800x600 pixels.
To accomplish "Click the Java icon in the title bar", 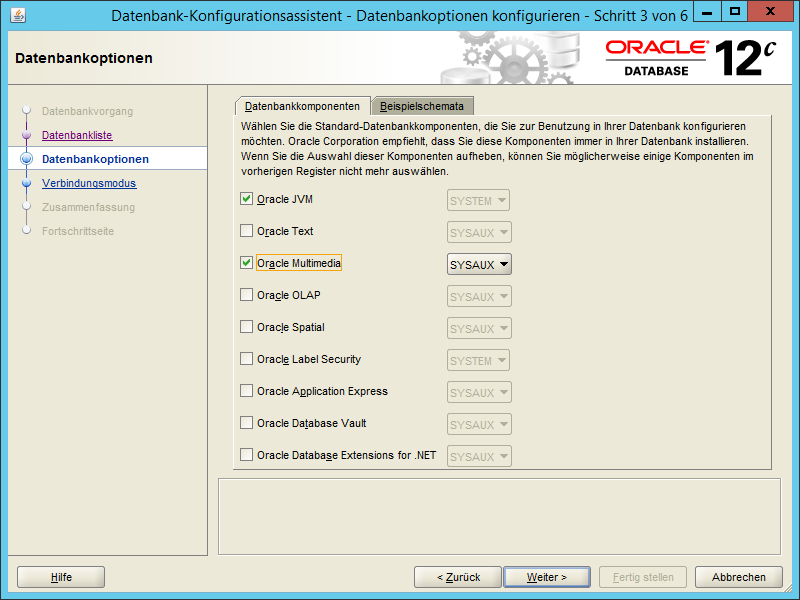I will tap(18, 15).
